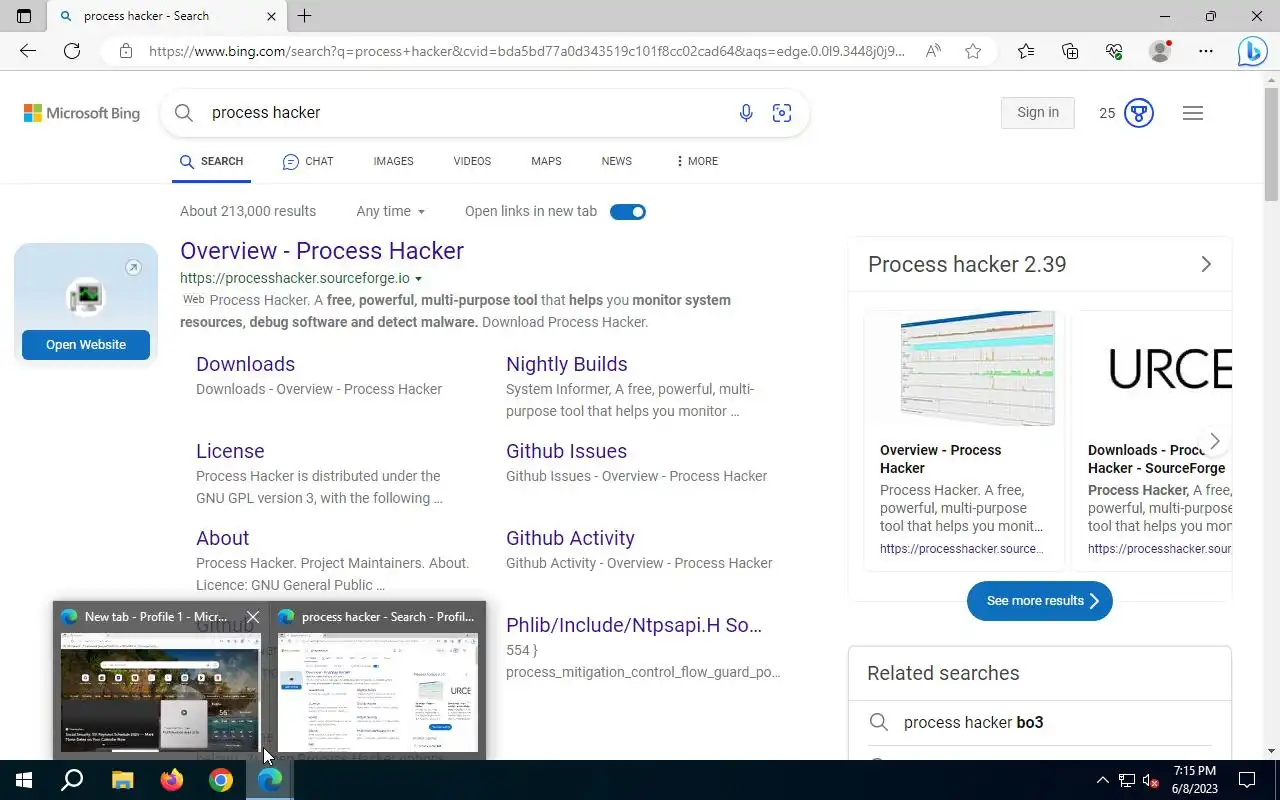Add this page to favorites

click(x=973, y=51)
